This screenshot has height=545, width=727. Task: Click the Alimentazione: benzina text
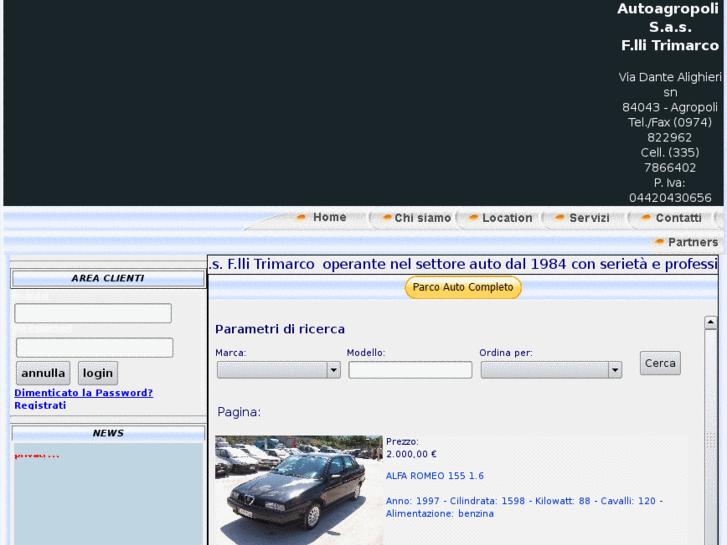tap(440, 513)
